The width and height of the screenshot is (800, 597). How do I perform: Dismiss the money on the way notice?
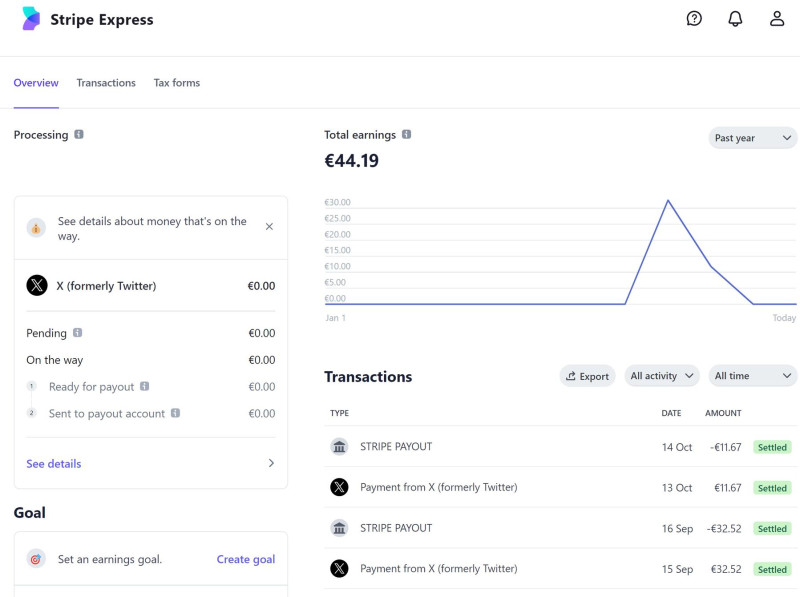269,227
